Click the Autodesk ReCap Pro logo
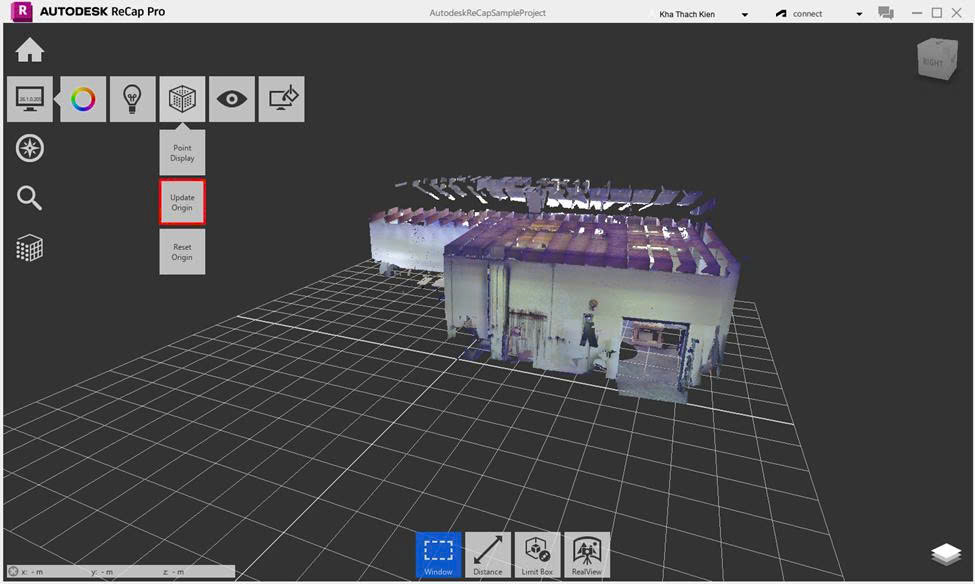 coord(22,11)
